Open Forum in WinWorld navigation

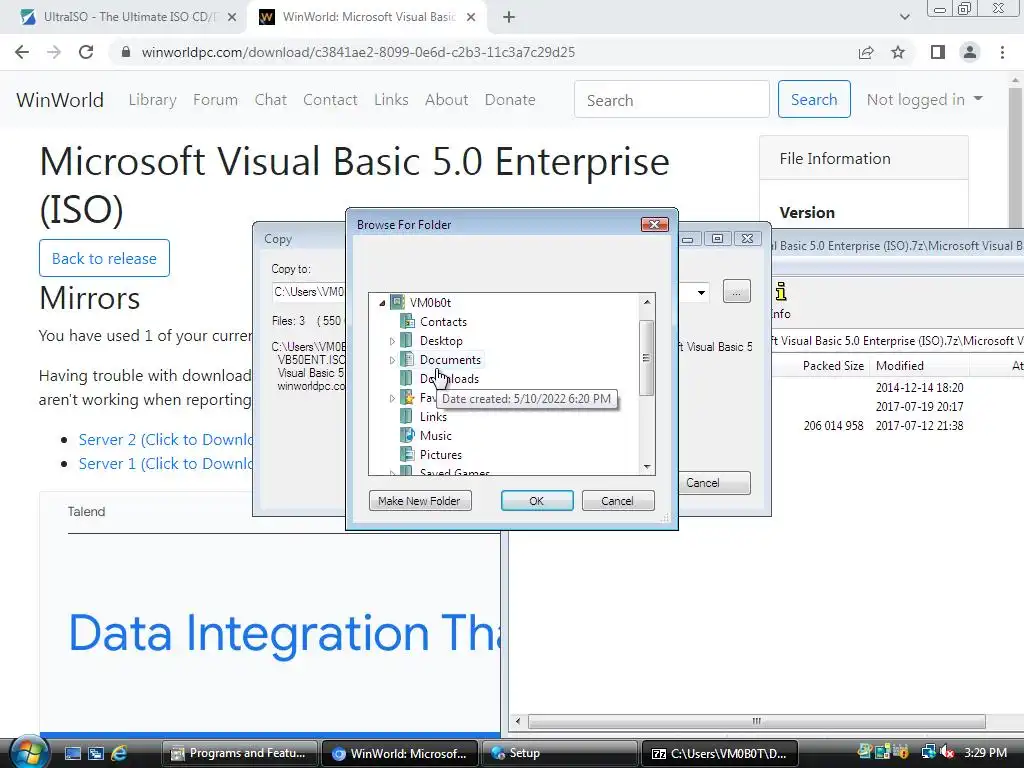[216, 100]
